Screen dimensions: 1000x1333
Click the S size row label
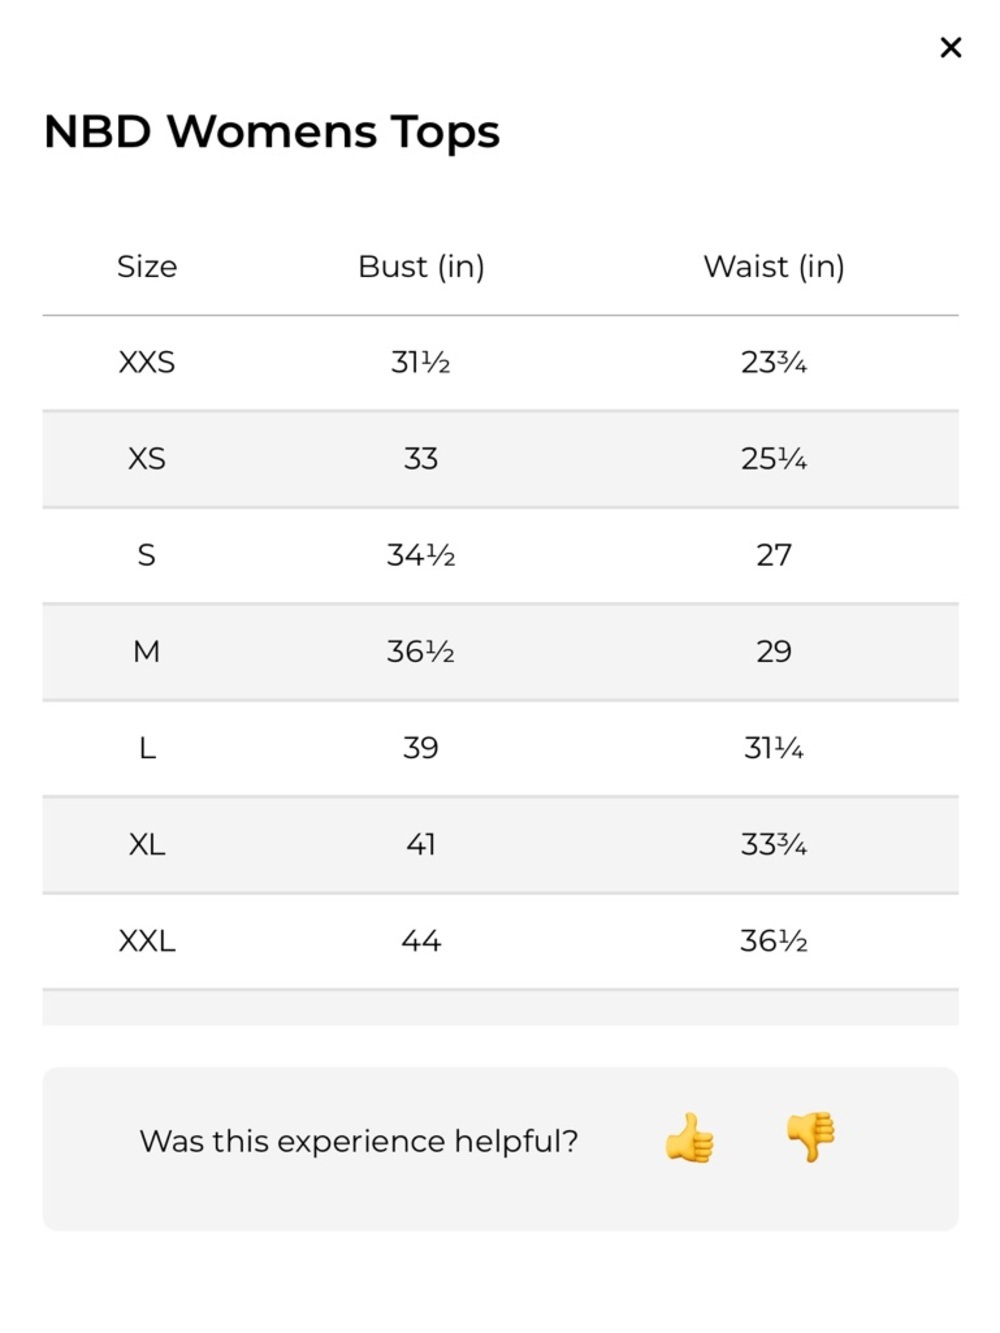pos(146,555)
